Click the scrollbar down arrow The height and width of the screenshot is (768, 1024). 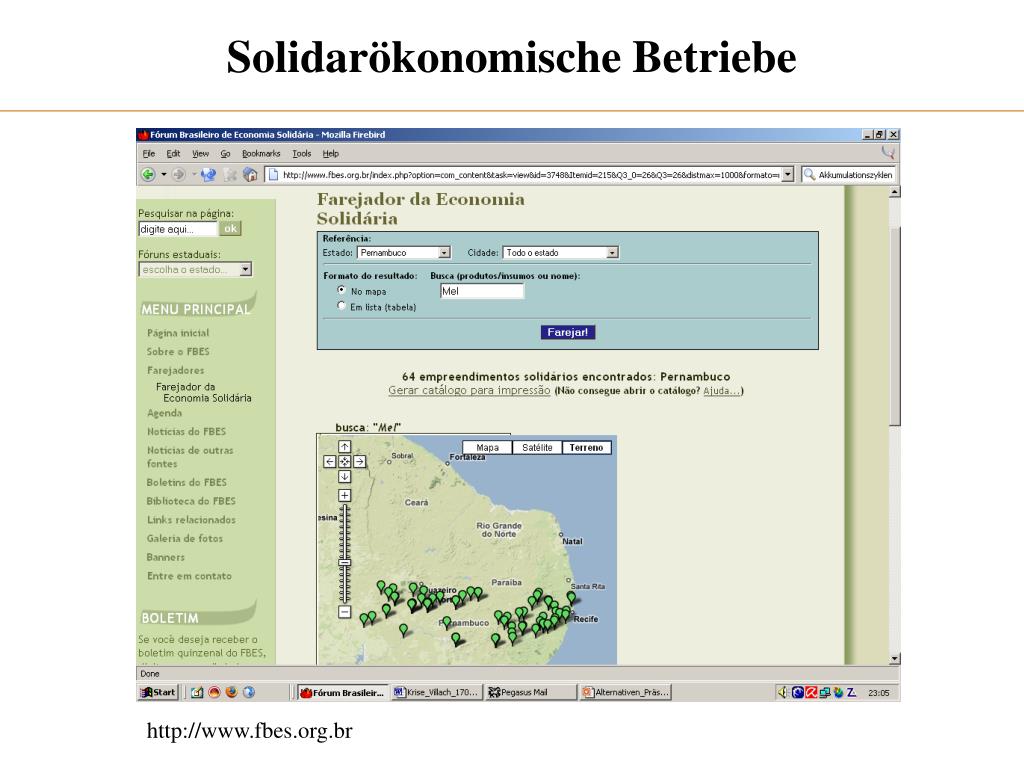pyautogui.click(x=895, y=659)
